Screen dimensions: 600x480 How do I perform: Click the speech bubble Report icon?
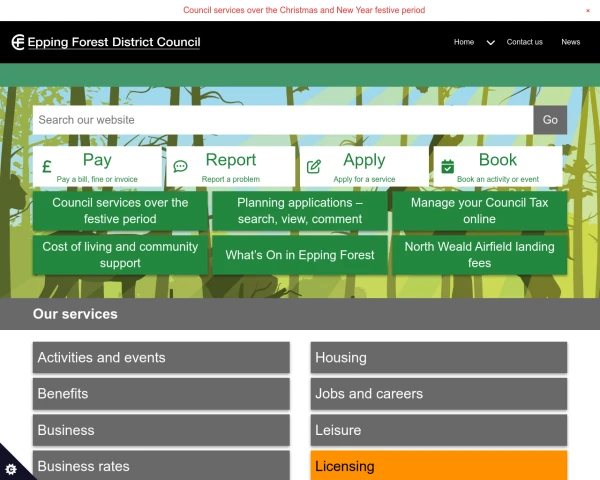(180, 167)
